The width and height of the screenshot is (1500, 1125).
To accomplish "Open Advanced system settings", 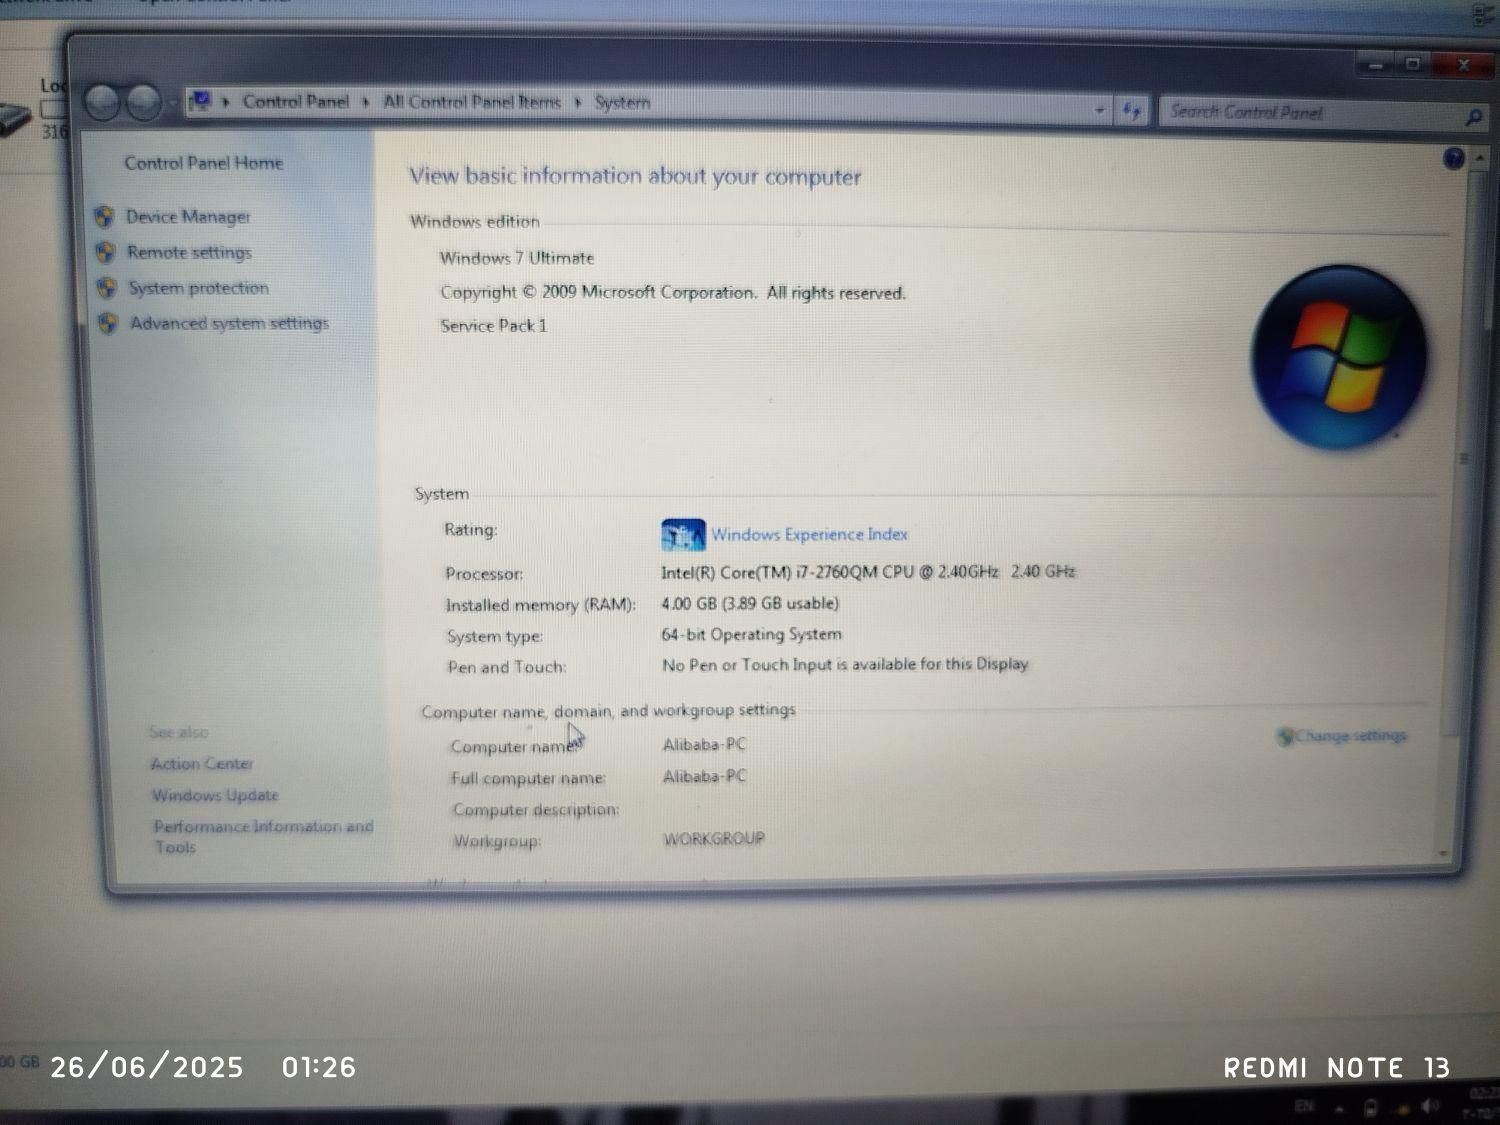I will tap(229, 323).
